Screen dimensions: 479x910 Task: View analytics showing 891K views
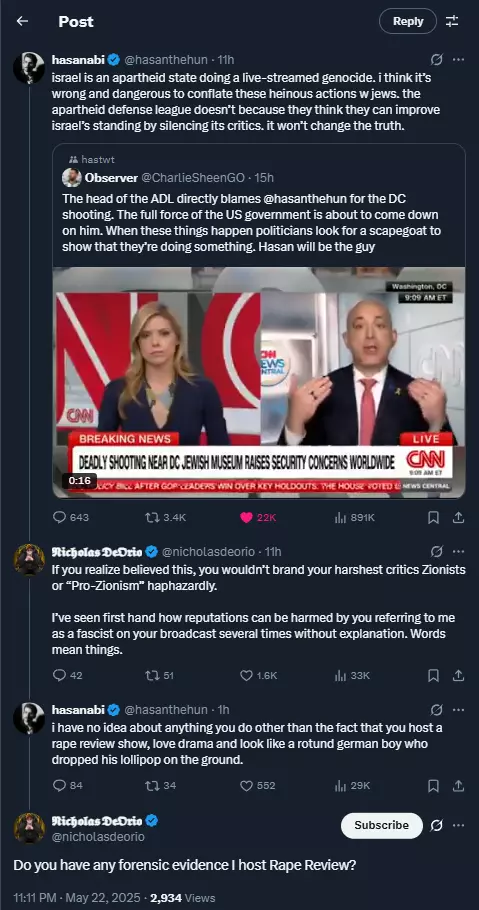point(340,518)
